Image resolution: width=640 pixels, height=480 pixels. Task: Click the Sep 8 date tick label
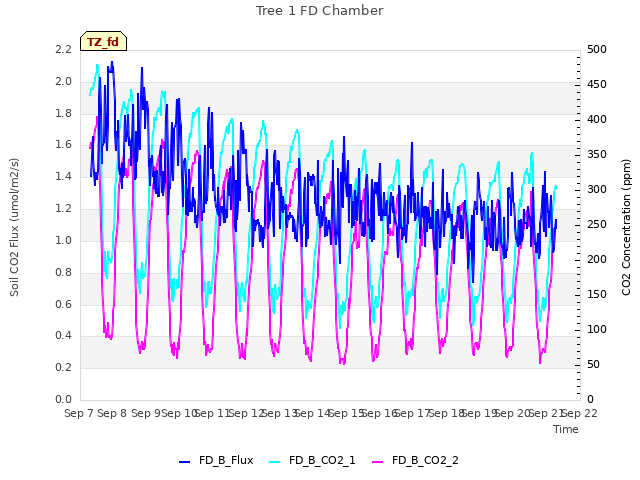point(112,413)
